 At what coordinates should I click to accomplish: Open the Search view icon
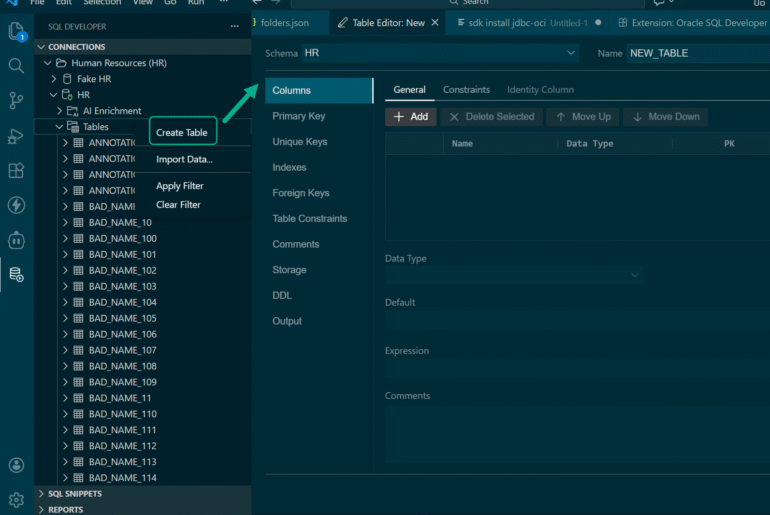(x=16, y=65)
